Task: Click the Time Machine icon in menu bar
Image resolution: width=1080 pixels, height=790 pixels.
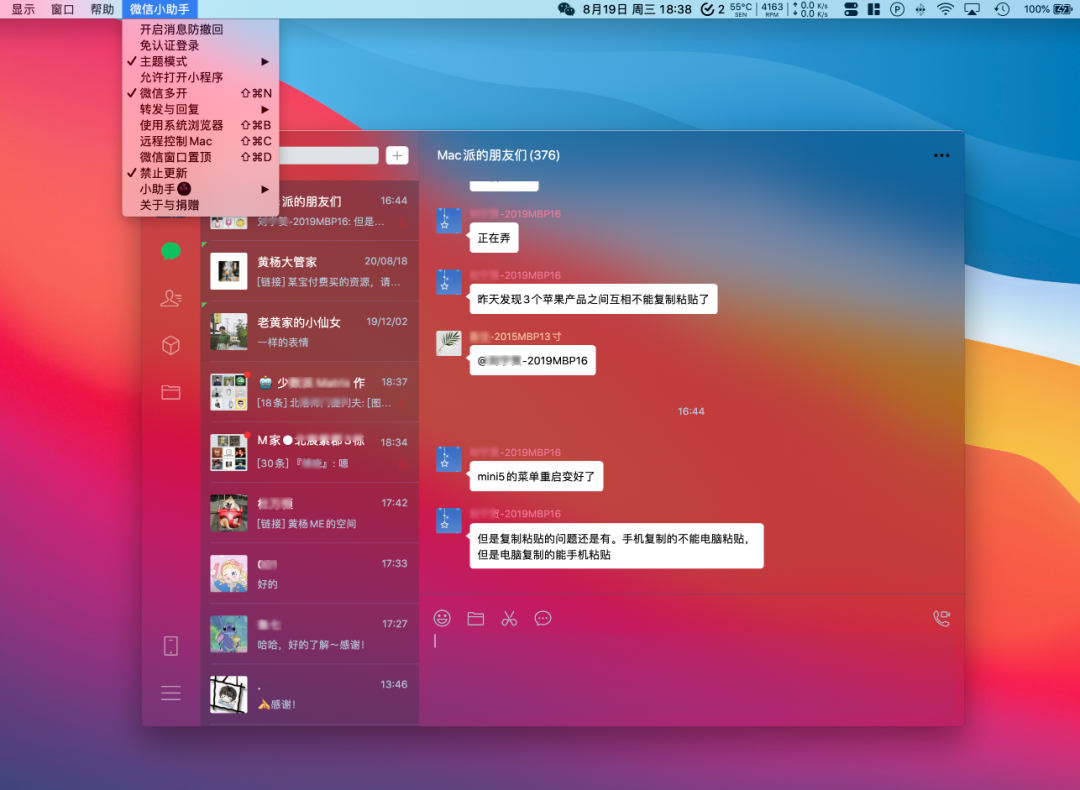Action: (x=1001, y=9)
